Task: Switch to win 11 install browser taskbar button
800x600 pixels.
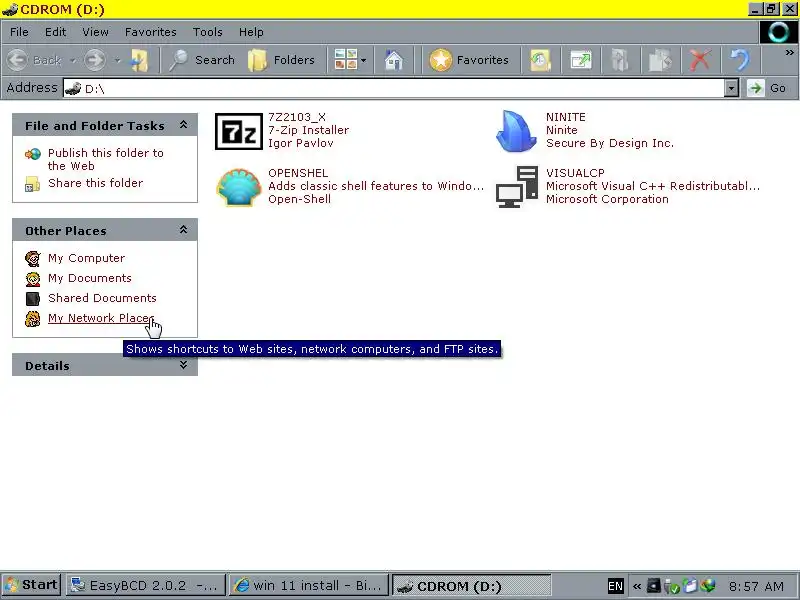Action: [x=308, y=585]
